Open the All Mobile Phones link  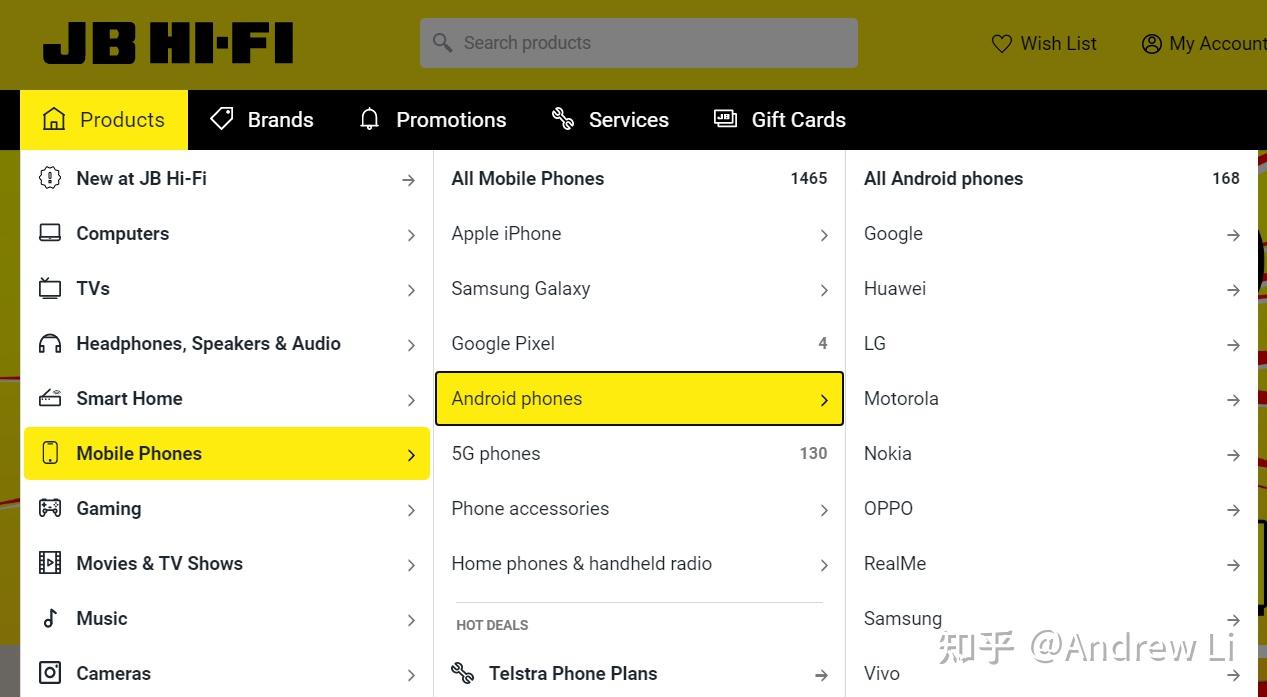tap(639, 178)
